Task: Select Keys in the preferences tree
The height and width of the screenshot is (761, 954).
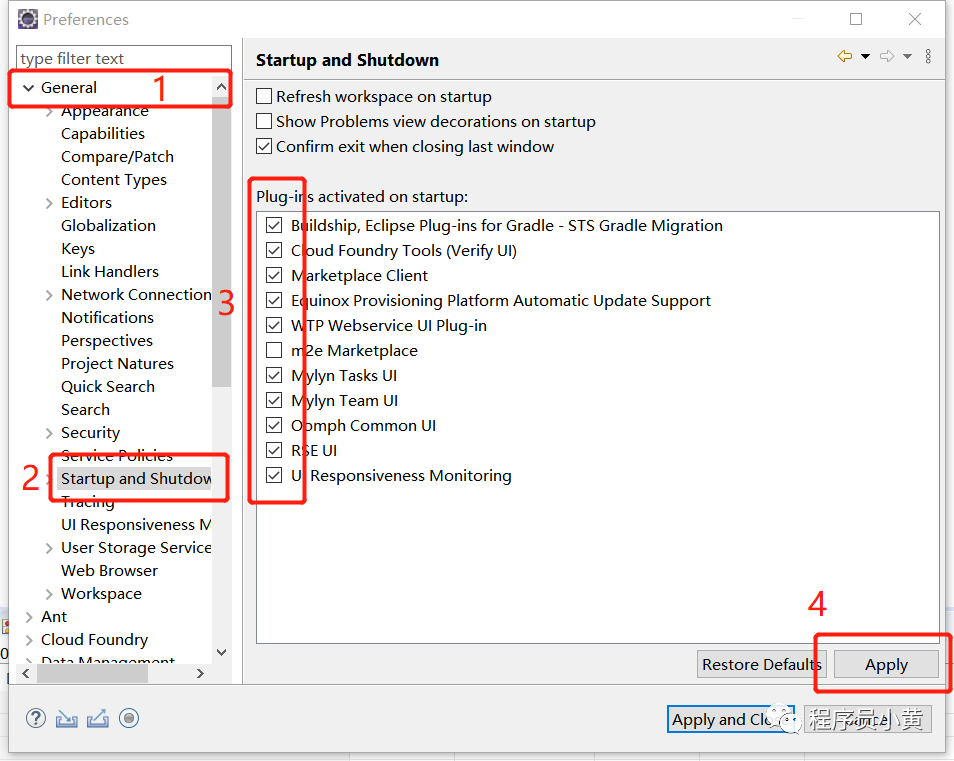Action: tap(78, 249)
